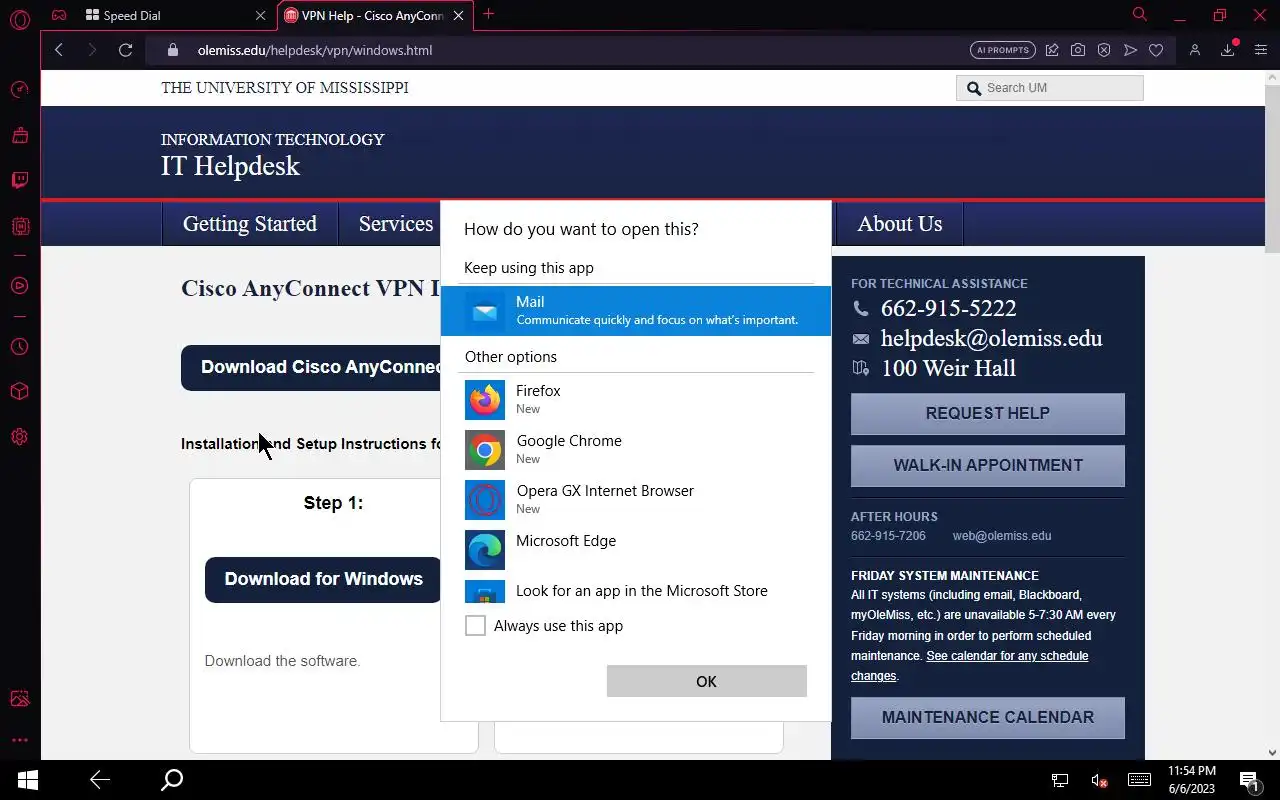Open Windows taskbar search
The width and height of the screenshot is (1280, 800).
click(x=172, y=780)
